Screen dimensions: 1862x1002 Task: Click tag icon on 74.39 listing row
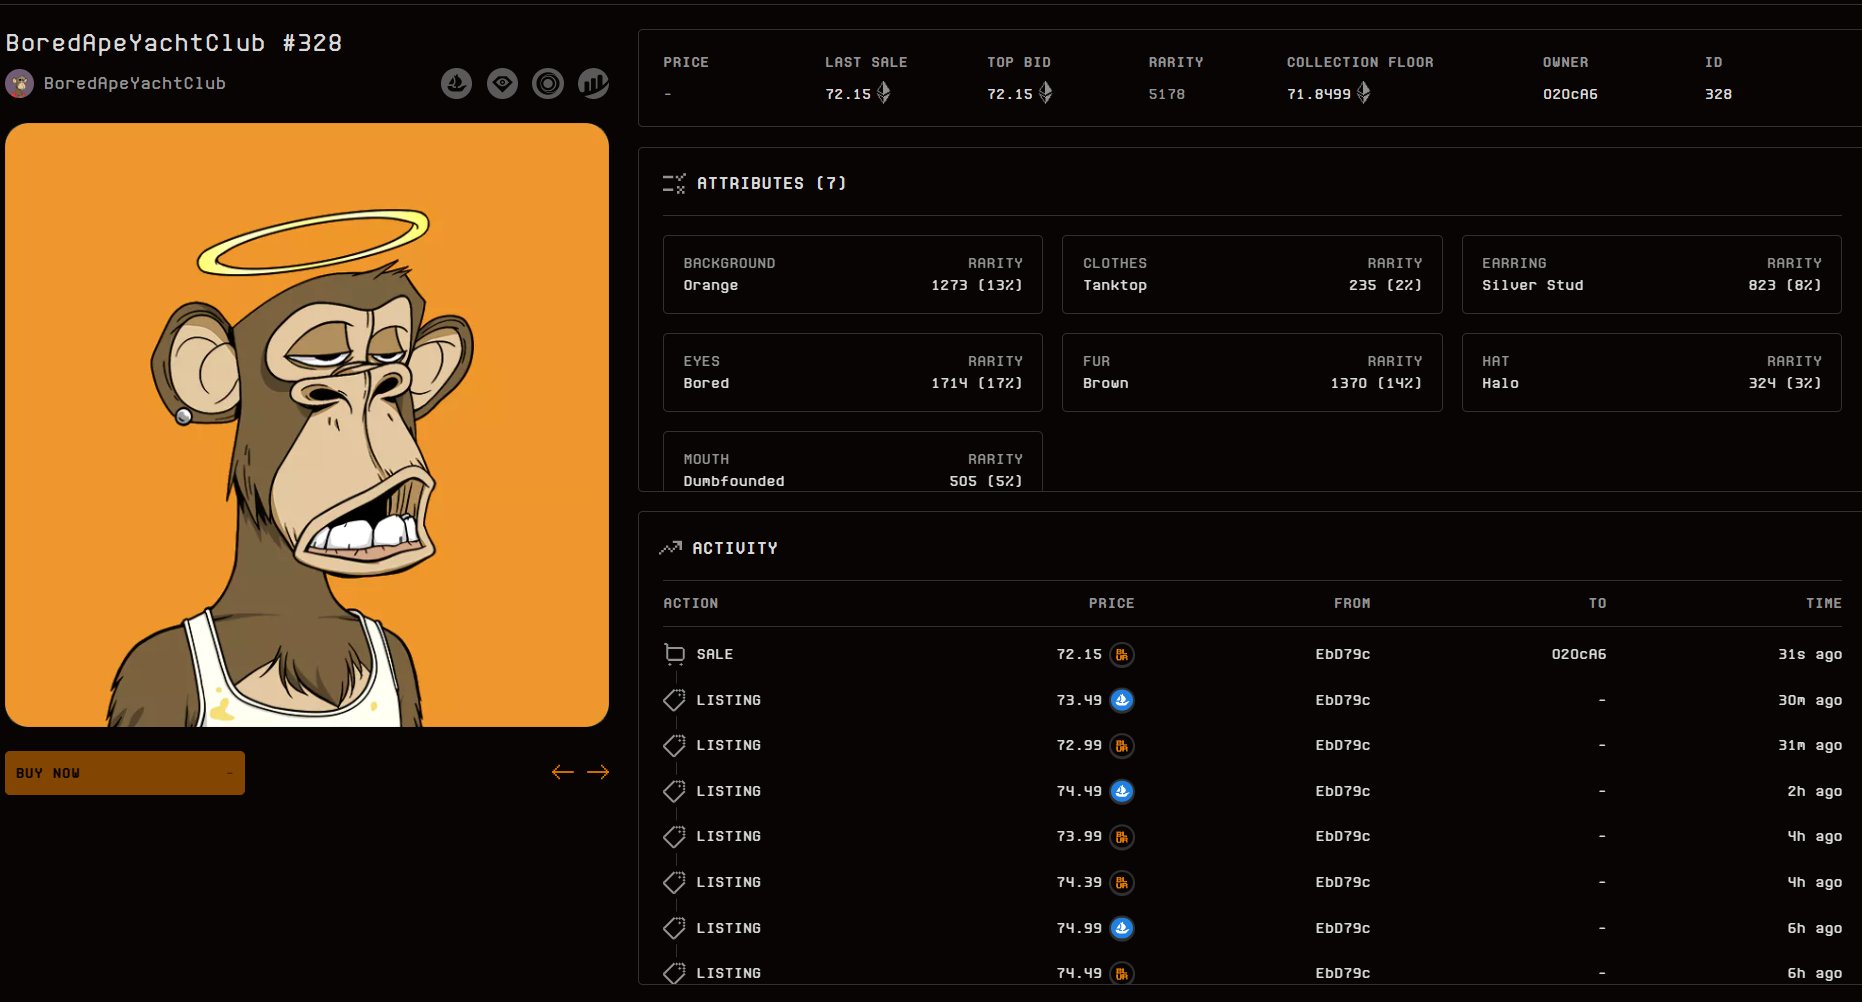pyautogui.click(x=675, y=883)
